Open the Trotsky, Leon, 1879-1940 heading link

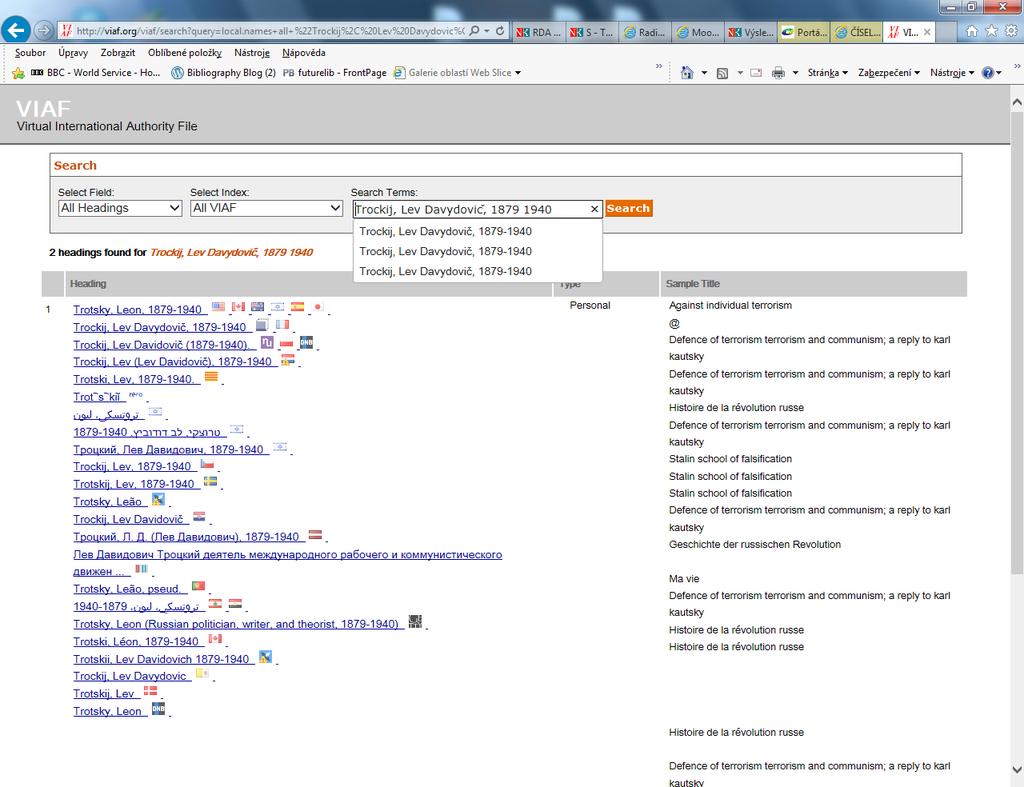pyautogui.click(x=138, y=310)
